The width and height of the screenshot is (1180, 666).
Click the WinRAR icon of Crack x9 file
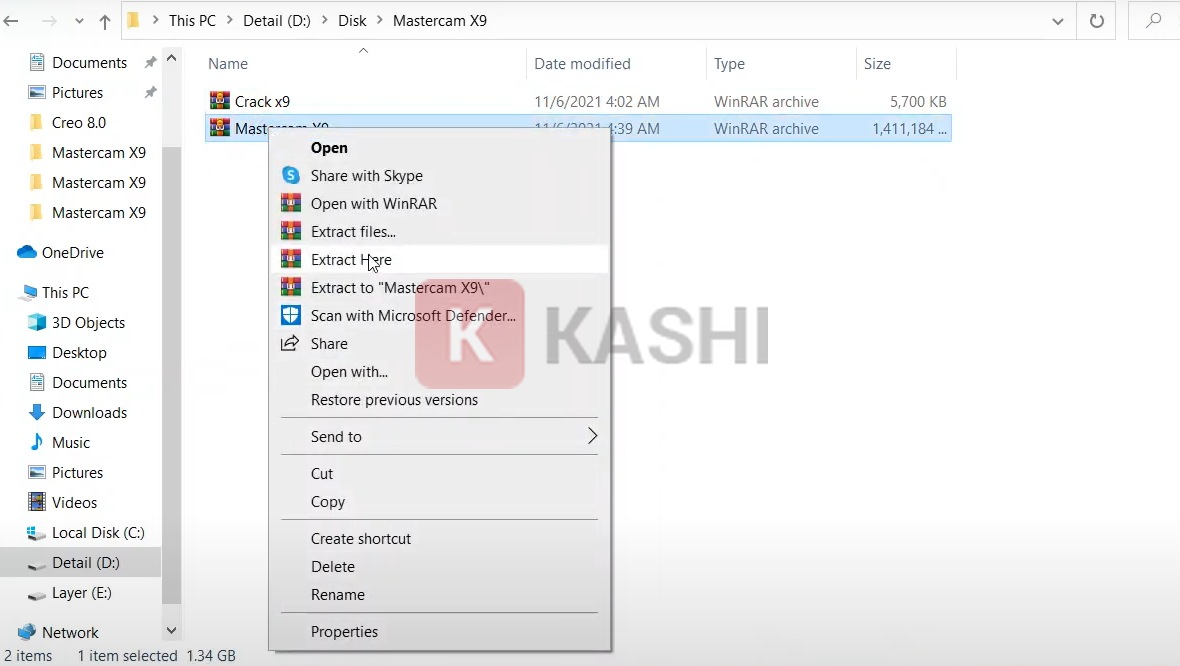(219, 101)
